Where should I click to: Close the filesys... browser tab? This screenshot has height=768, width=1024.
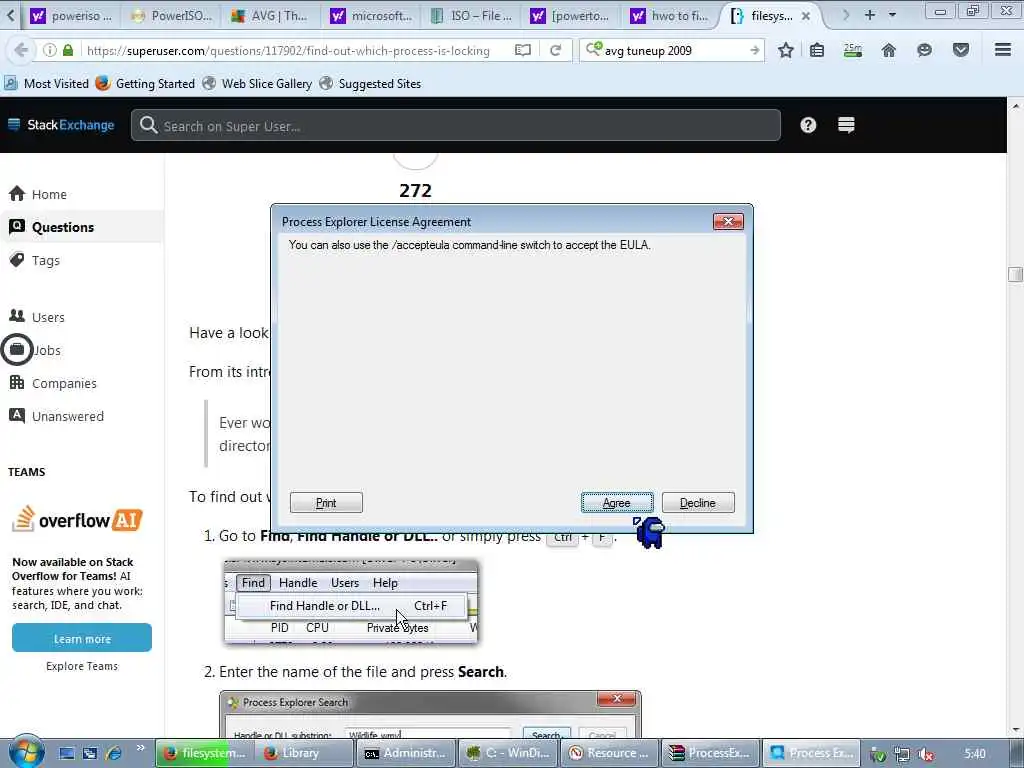[x=806, y=16]
